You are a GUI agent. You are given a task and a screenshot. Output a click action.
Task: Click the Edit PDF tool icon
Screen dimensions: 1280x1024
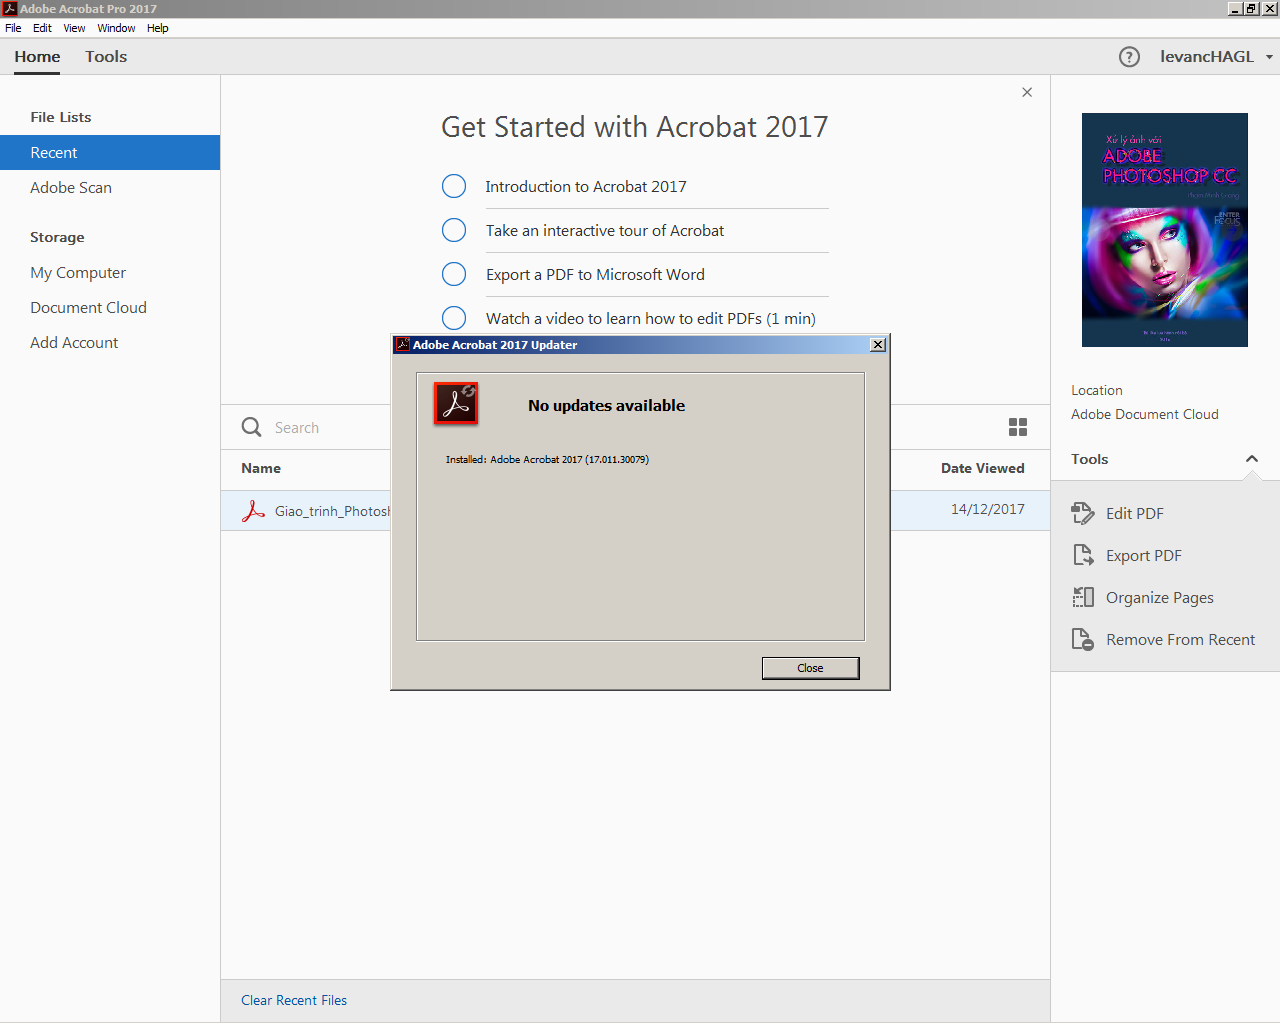(1083, 513)
